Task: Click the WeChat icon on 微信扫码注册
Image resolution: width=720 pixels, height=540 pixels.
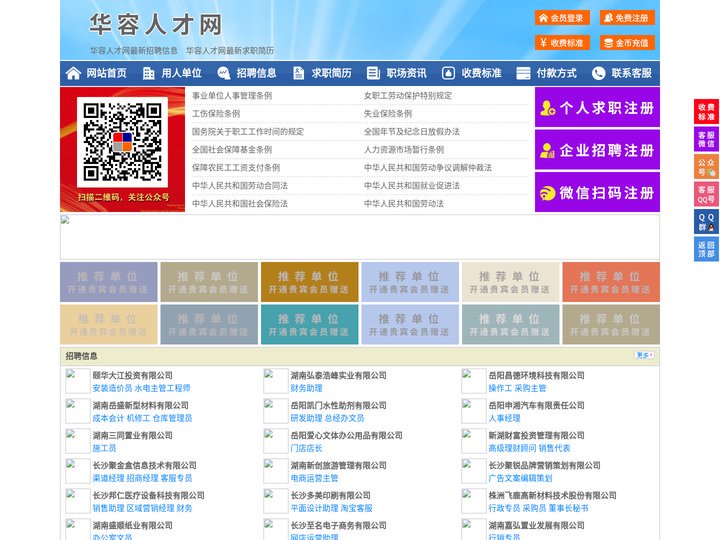Action: [x=547, y=193]
